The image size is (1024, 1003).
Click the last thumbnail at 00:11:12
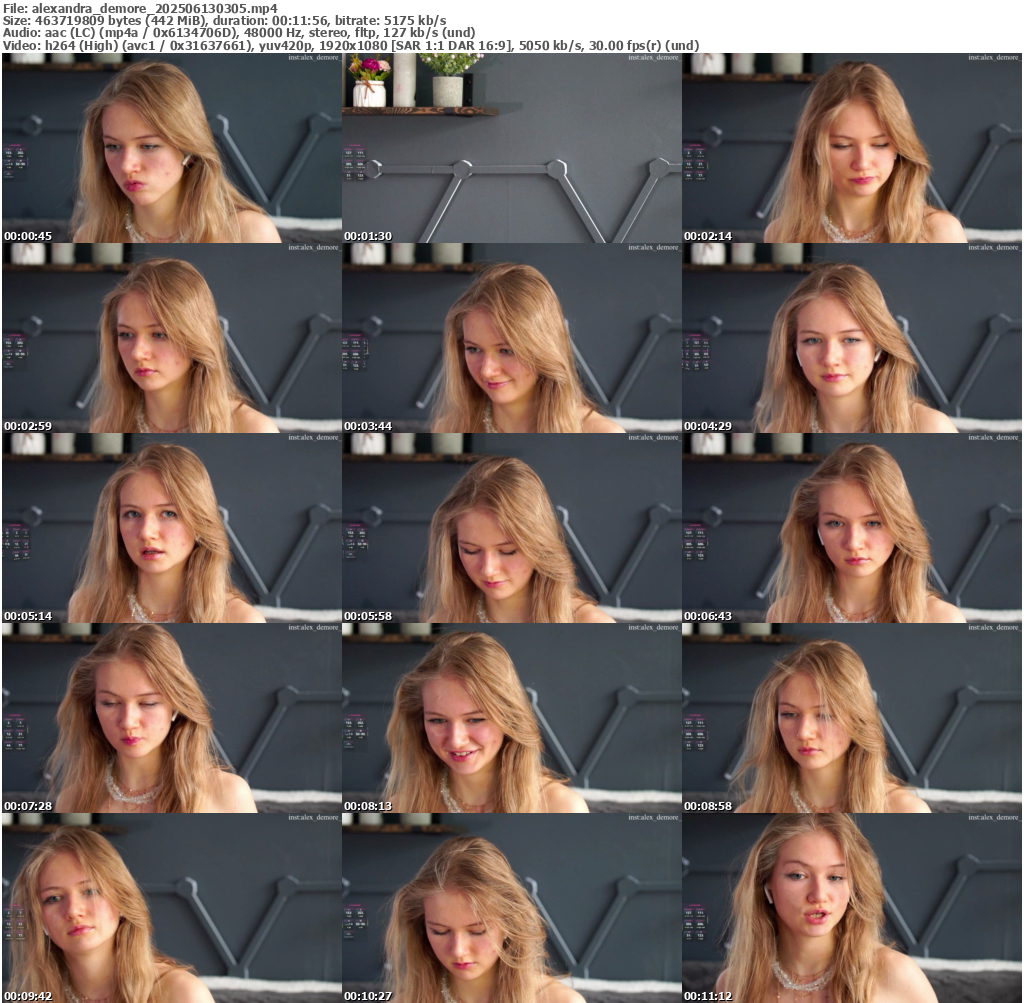(851, 908)
